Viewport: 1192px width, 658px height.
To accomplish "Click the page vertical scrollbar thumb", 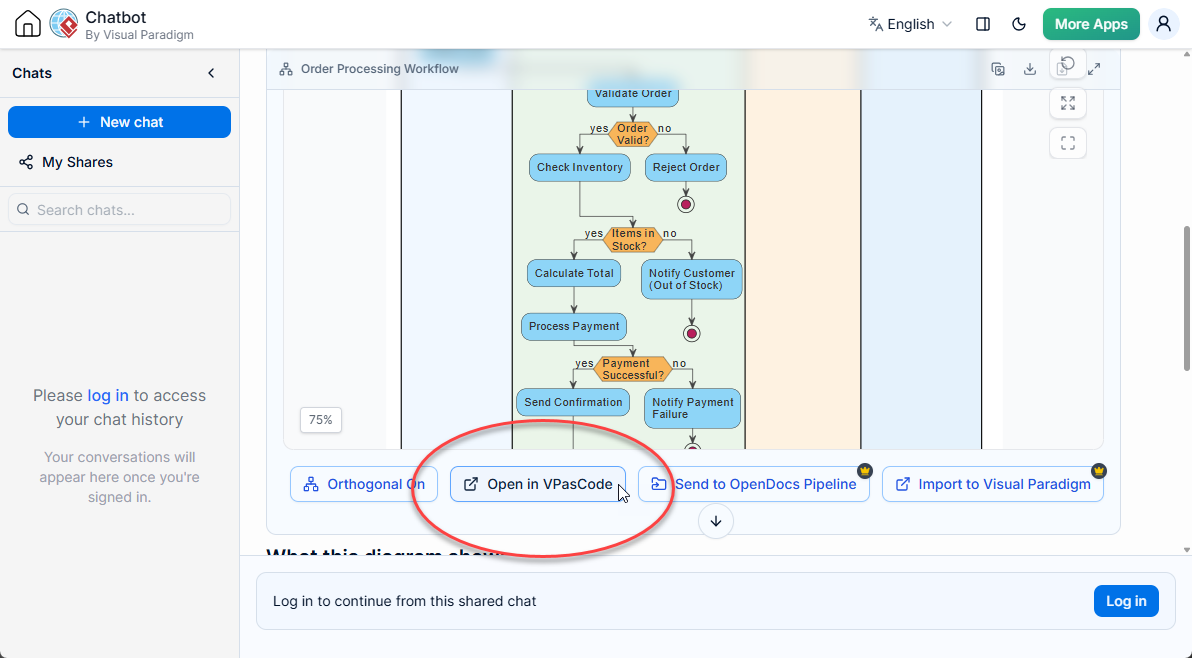I will pyautogui.click(x=1187, y=298).
